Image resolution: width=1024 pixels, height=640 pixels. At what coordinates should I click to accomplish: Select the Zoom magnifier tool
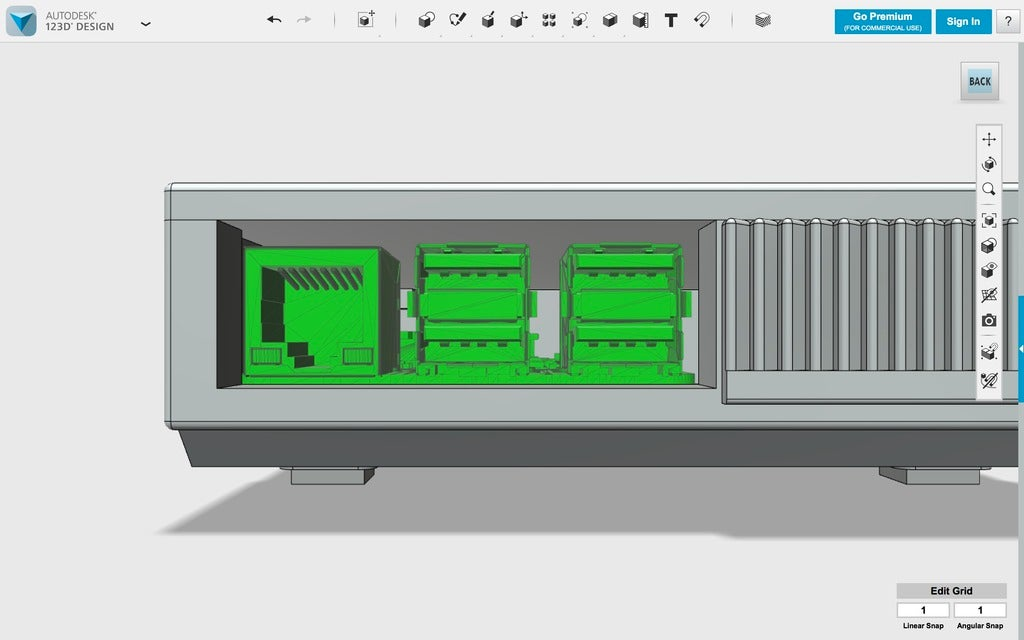pyautogui.click(x=989, y=189)
